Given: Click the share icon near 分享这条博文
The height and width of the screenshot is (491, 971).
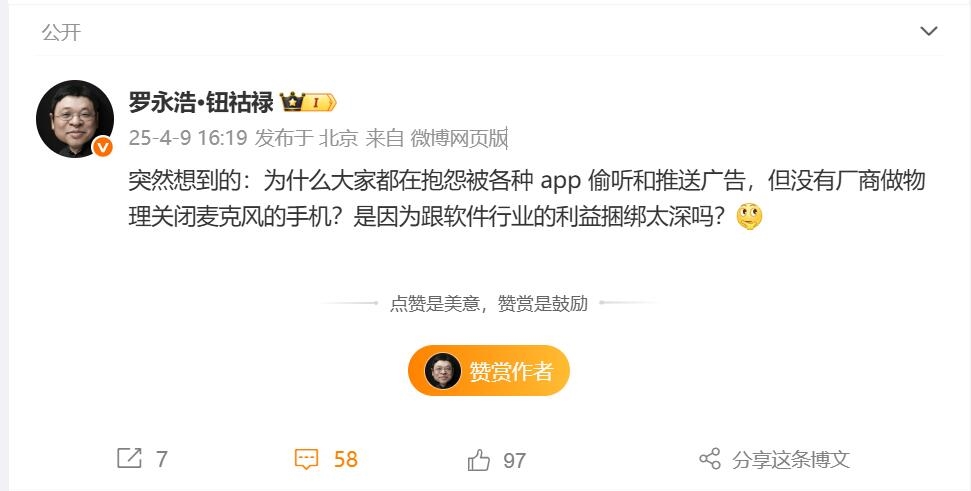Looking at the screenshot, I should [710, 459].
